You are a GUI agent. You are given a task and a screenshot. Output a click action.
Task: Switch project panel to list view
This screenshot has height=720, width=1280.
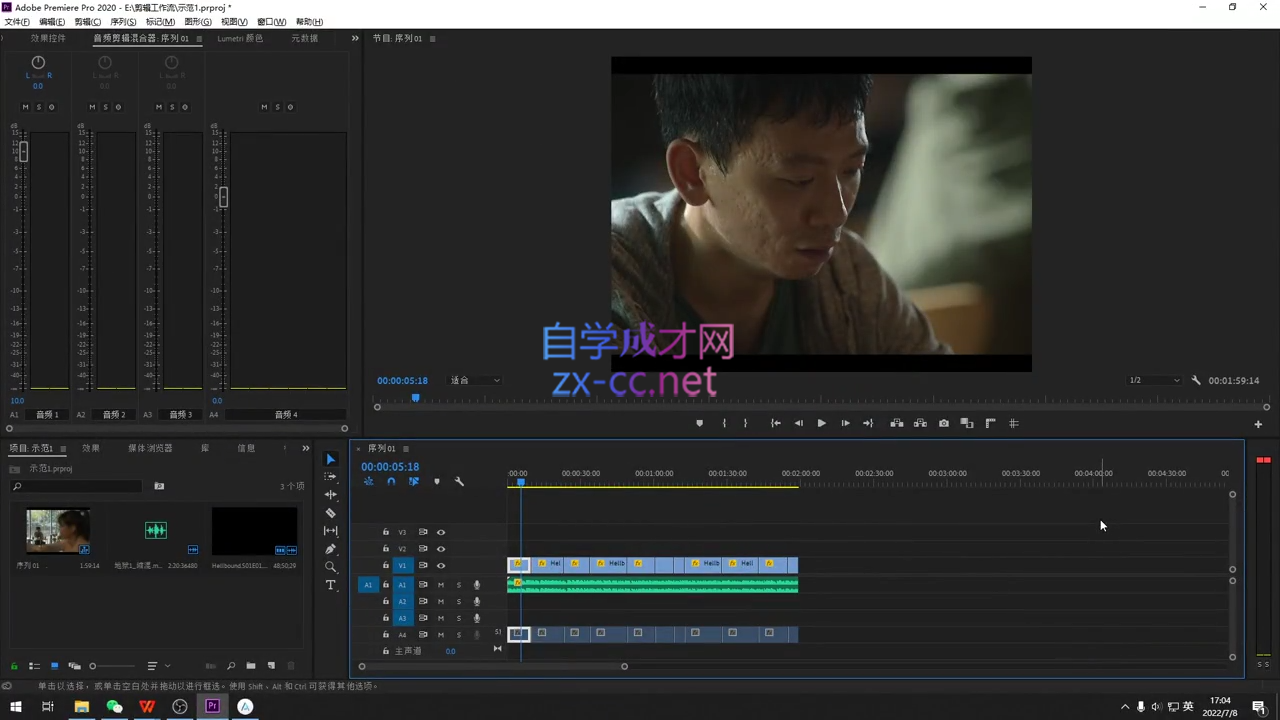pos(34,666)
